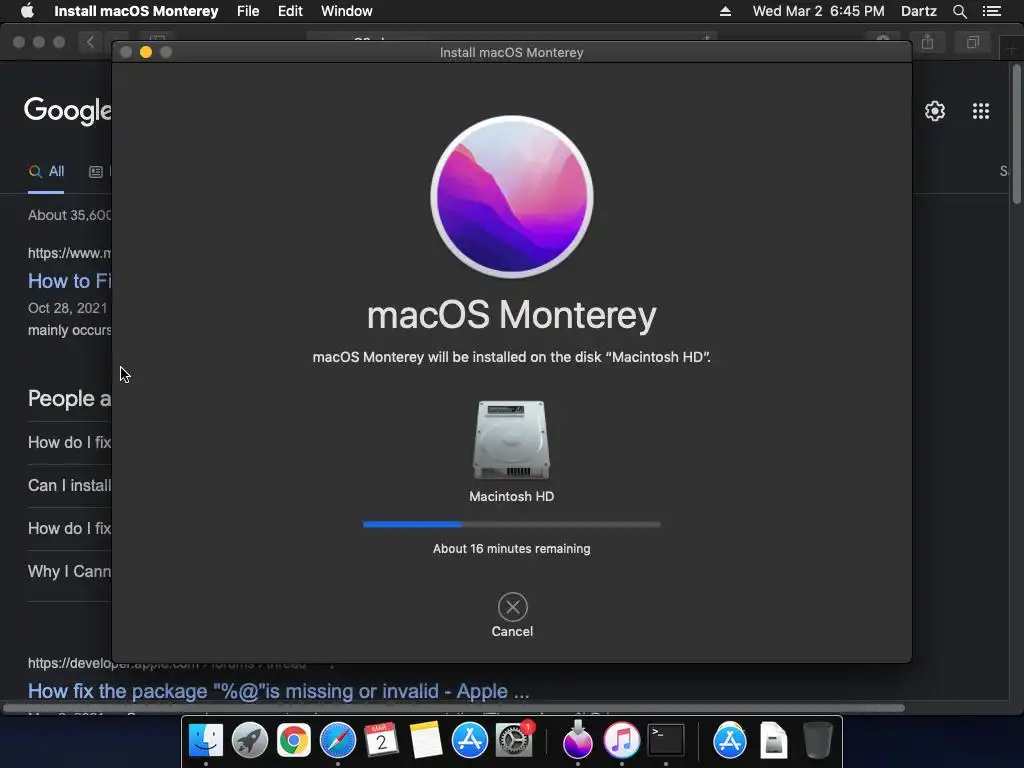Minimize the installer with yellow button
This screenshot has width=1024, height=768.
pos(146,52)
